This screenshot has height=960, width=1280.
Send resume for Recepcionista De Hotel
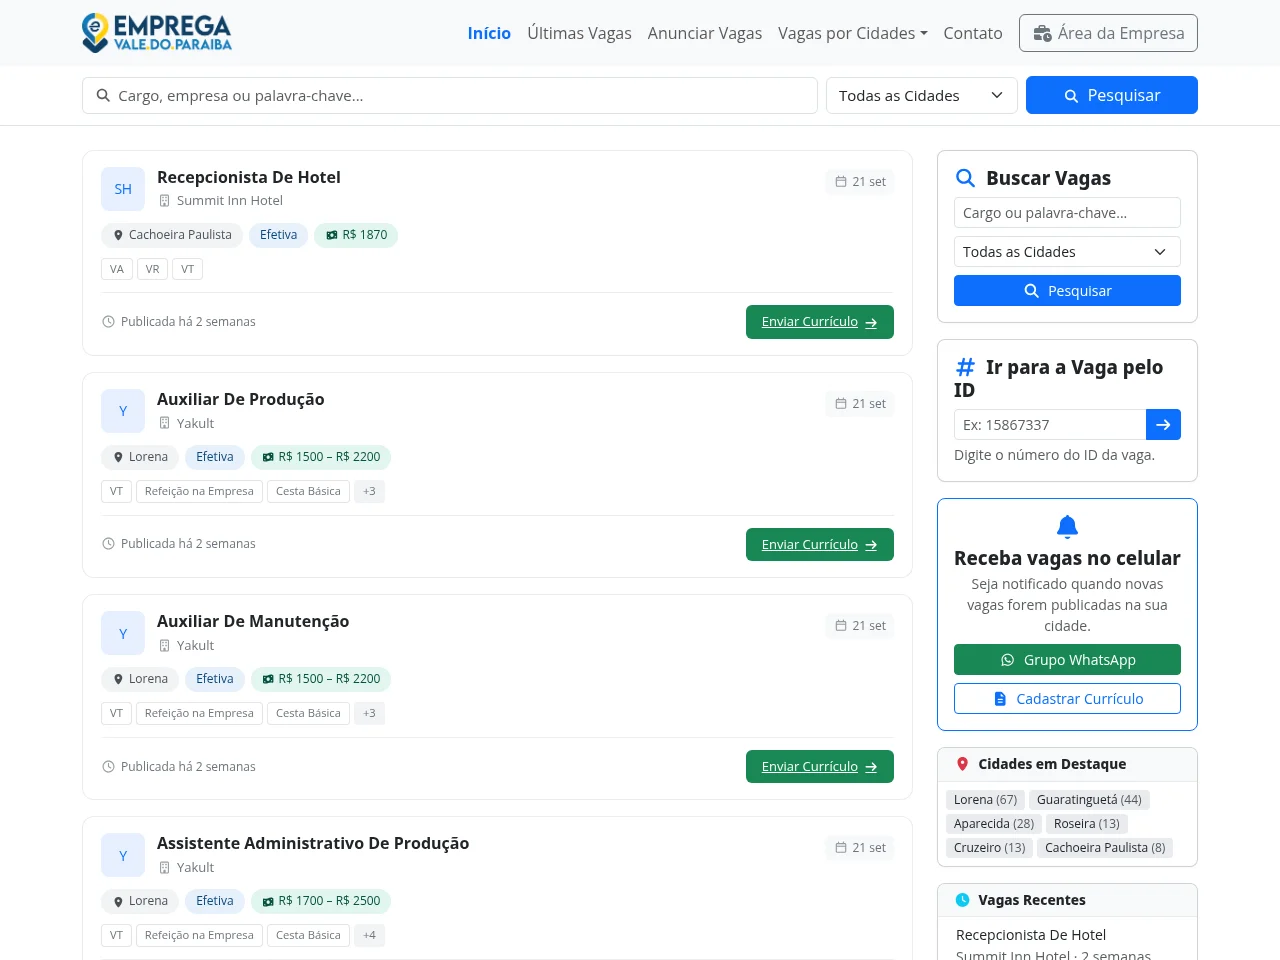(820, 322)
